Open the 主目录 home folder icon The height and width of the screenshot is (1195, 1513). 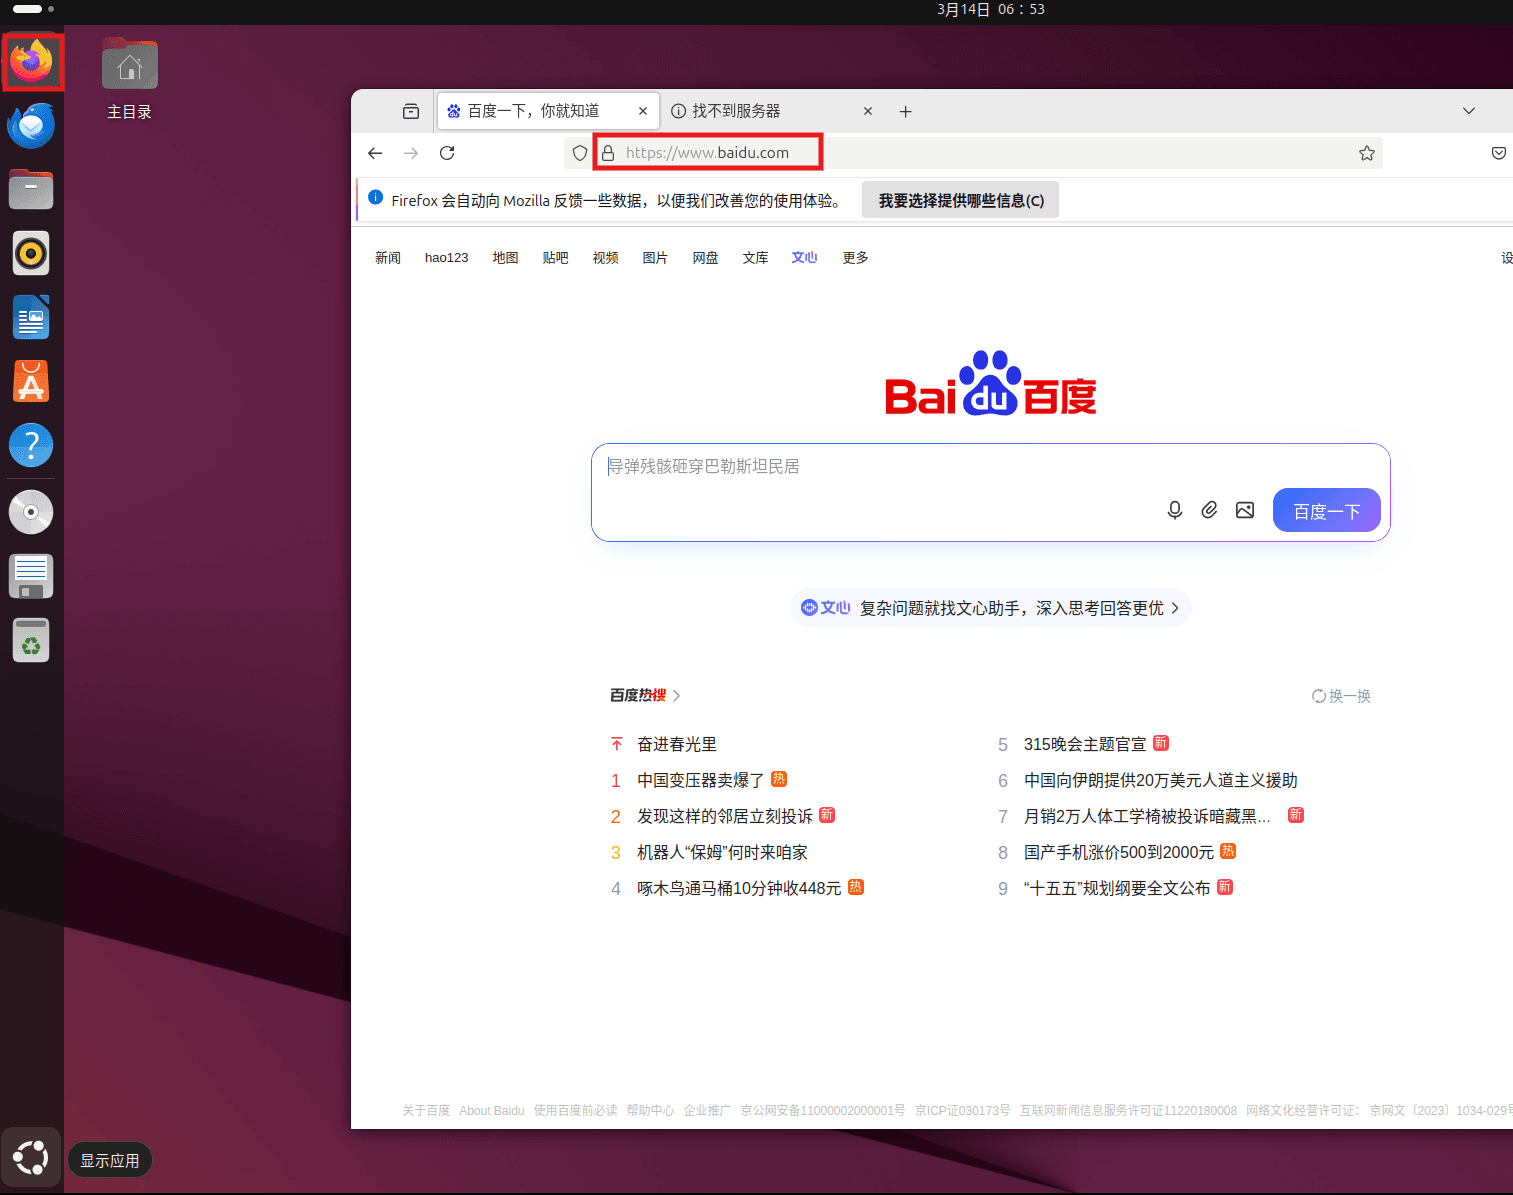point(130,79)
